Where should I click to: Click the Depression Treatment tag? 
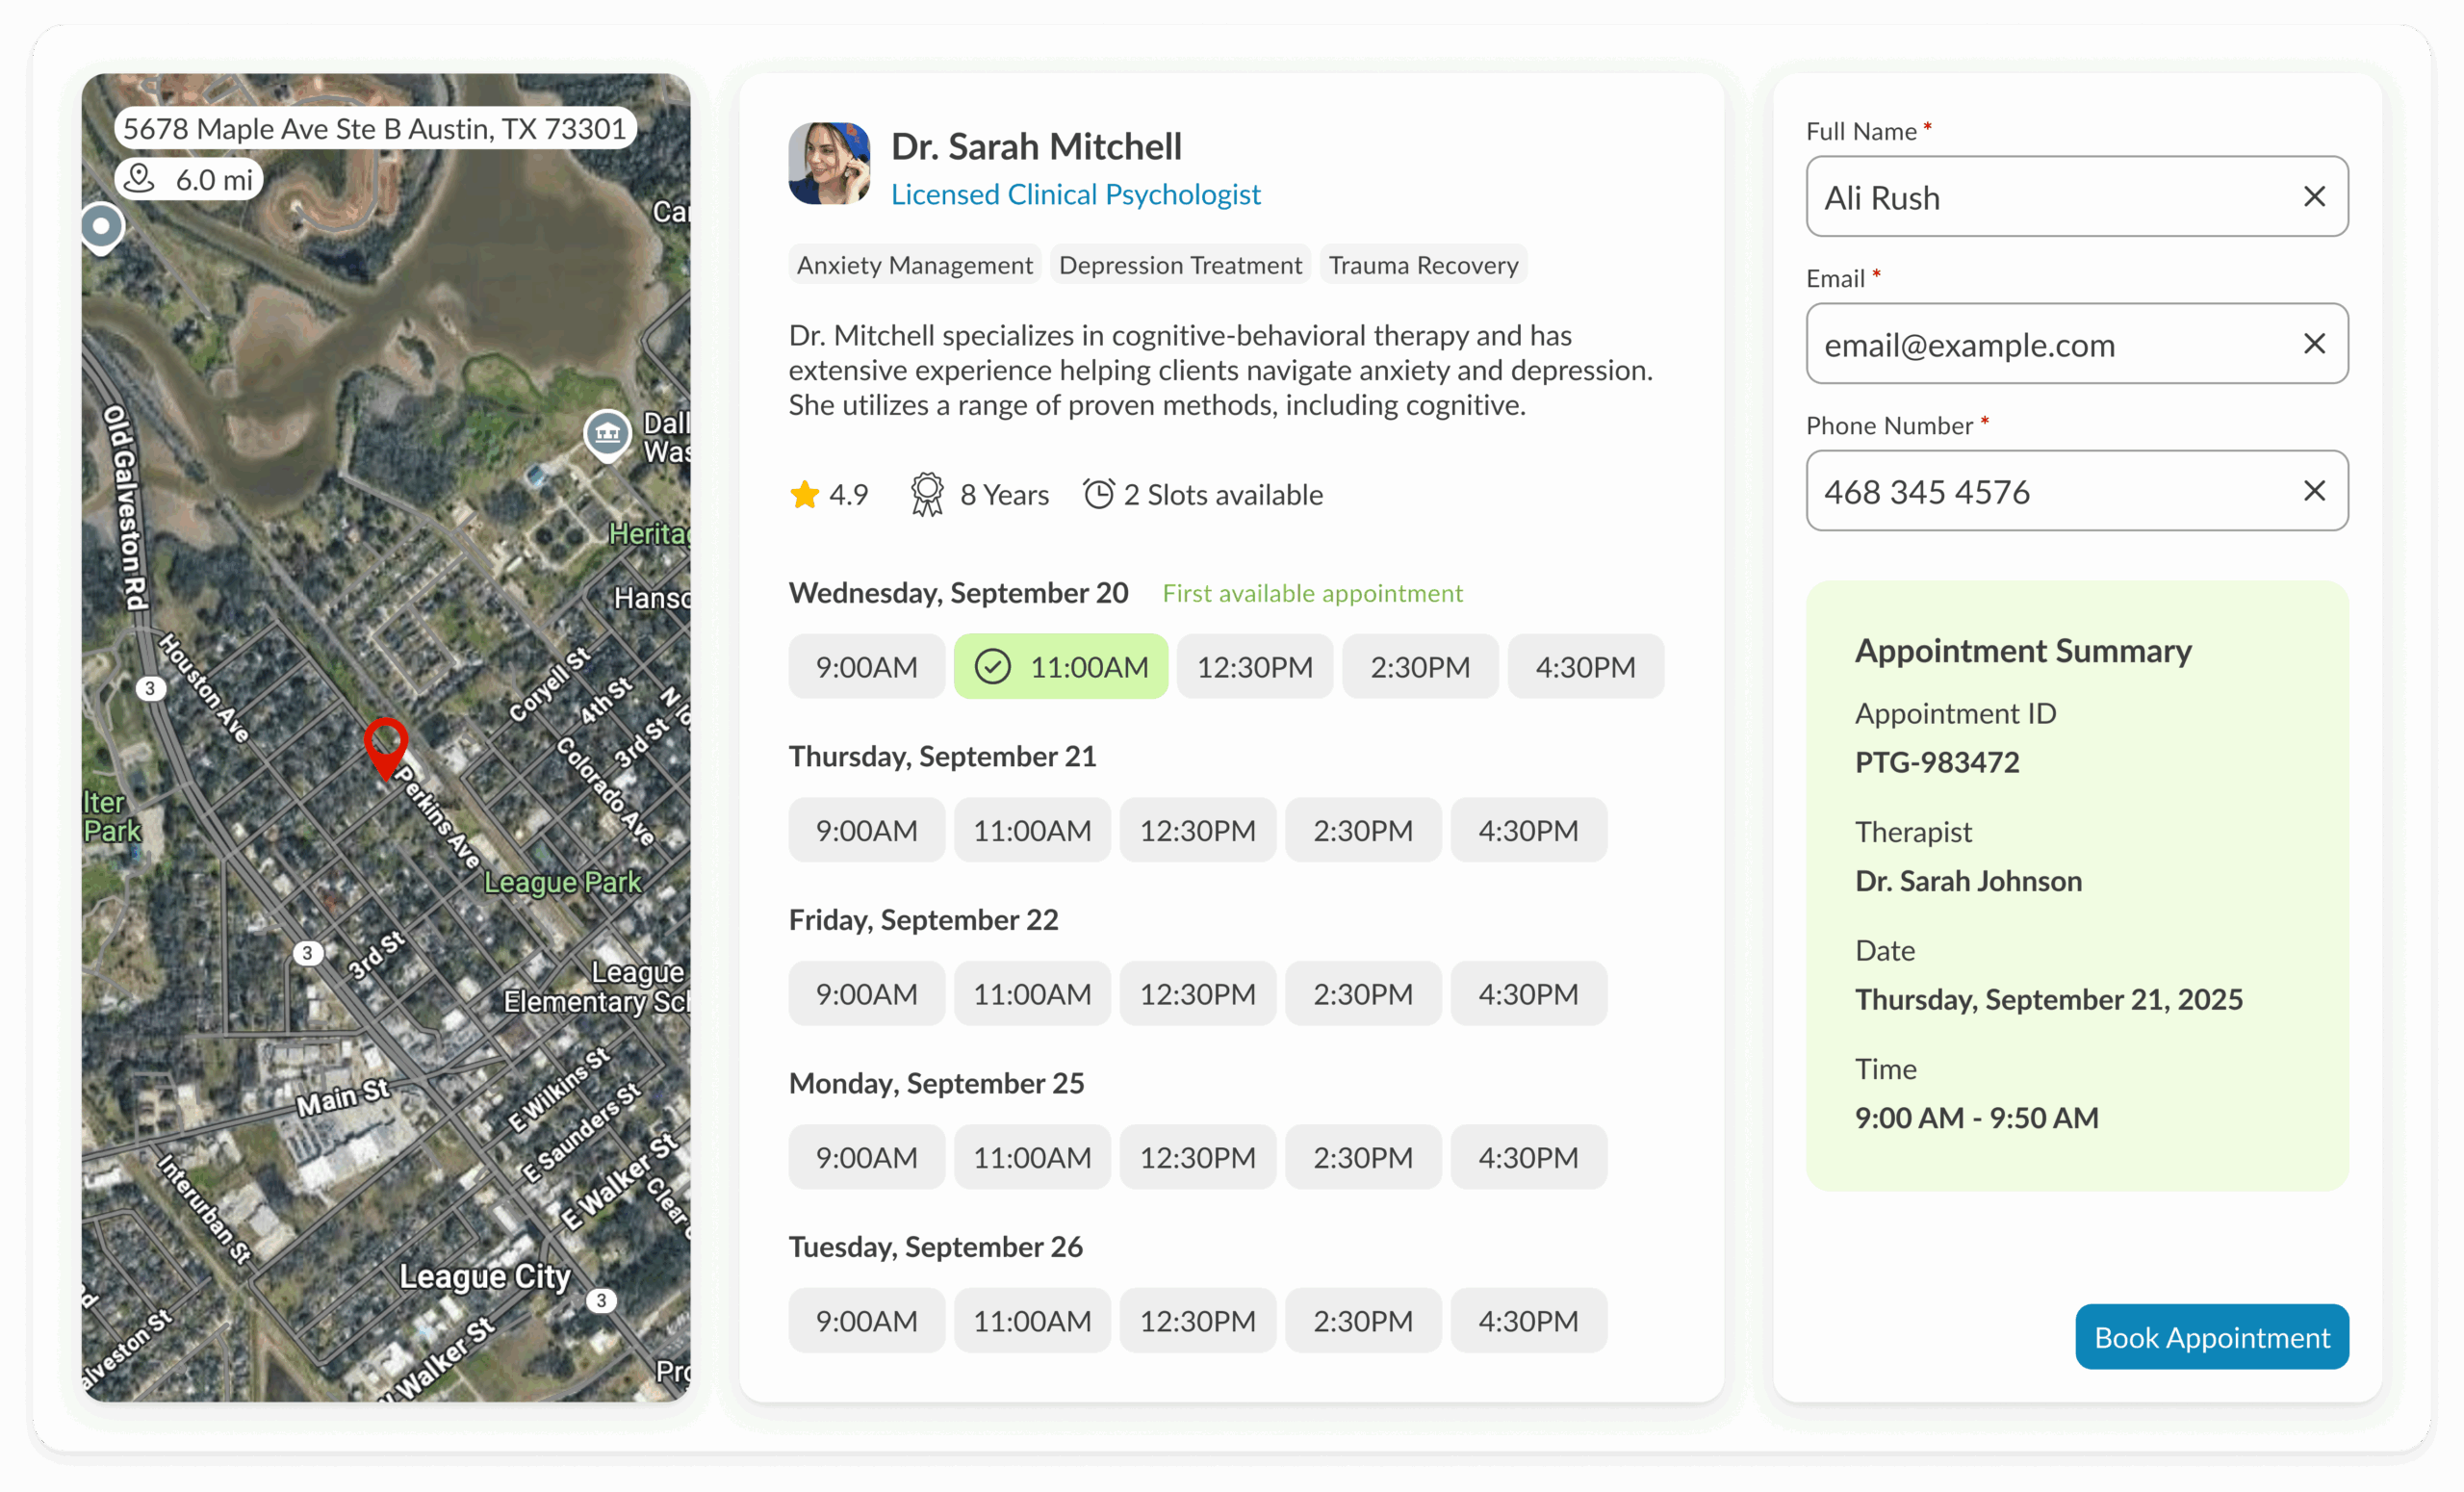point(1180,264)
